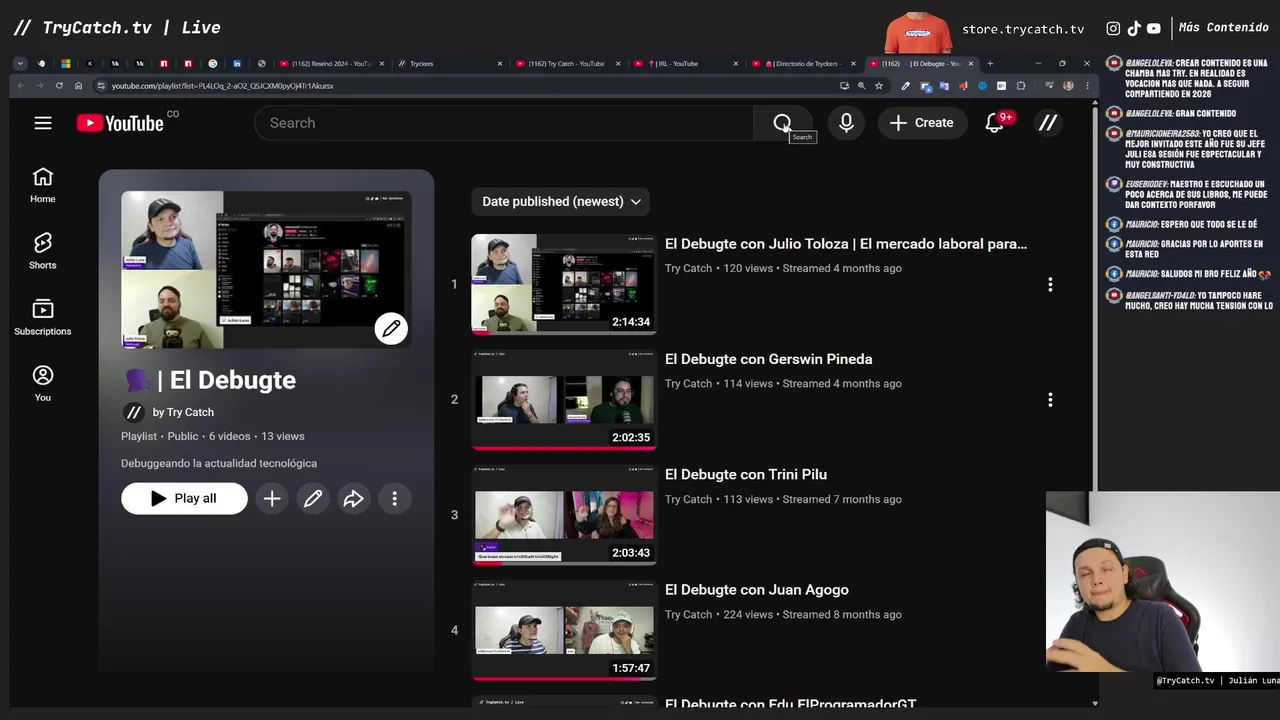Go back with the browser back arrow
1280x720 pixels.
tap(21, 86)
